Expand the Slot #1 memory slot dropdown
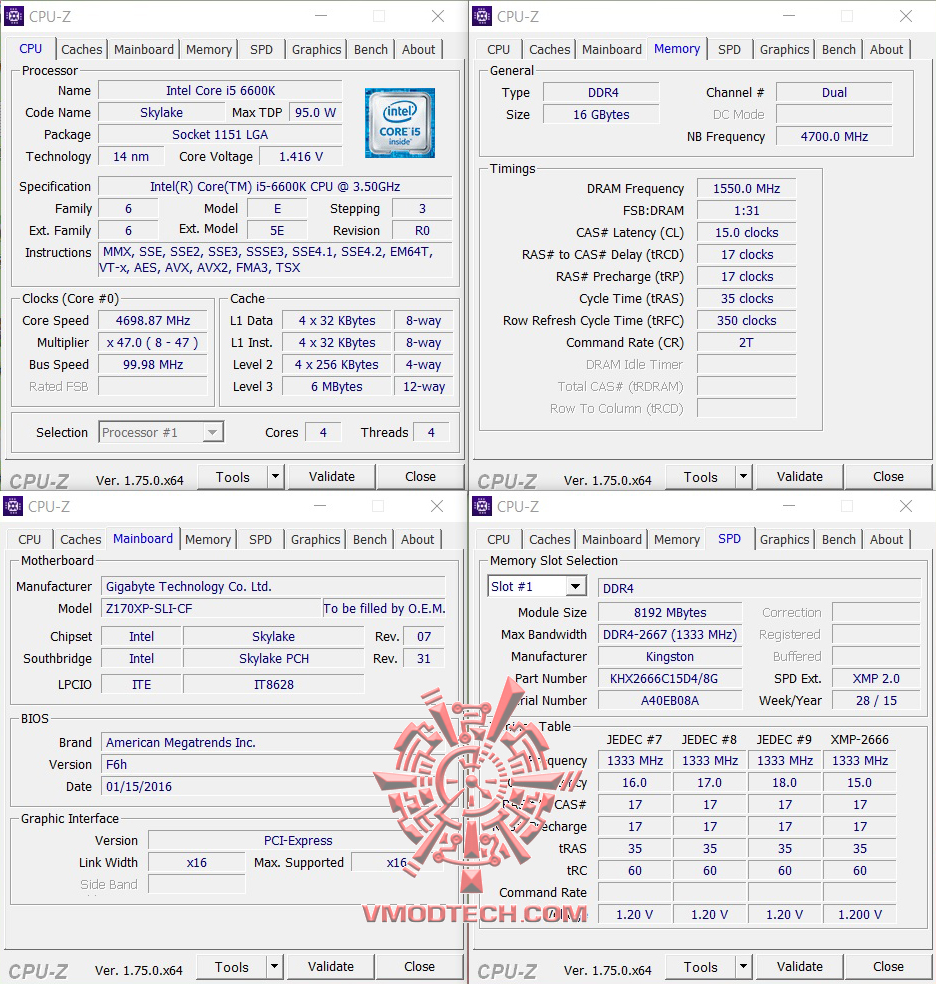The width and height of the screenshot is (936, 984). (x=575, y=587)
